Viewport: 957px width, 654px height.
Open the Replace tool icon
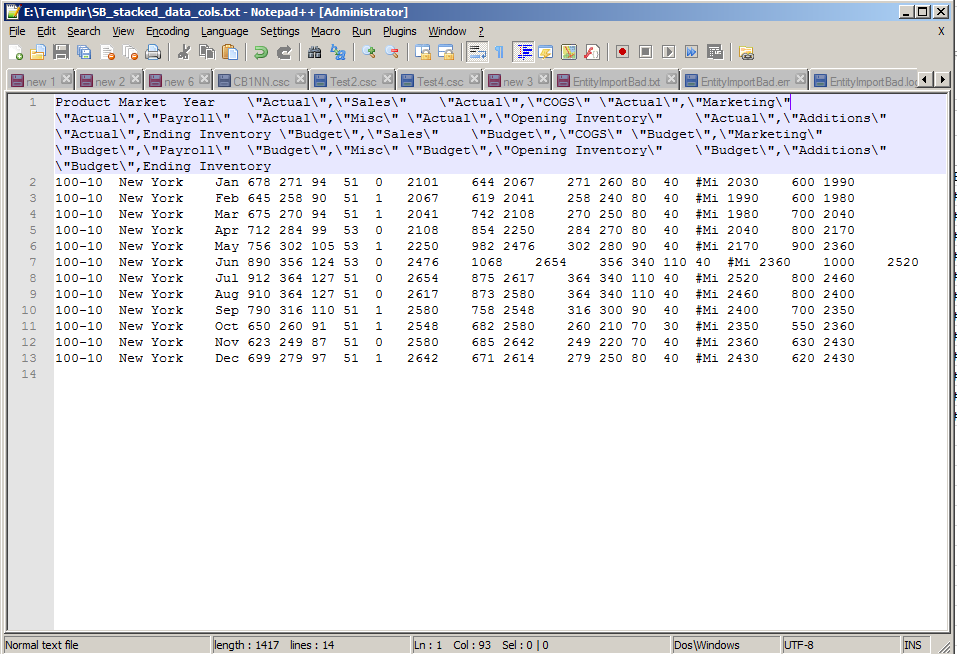click(x=338, y=53)
